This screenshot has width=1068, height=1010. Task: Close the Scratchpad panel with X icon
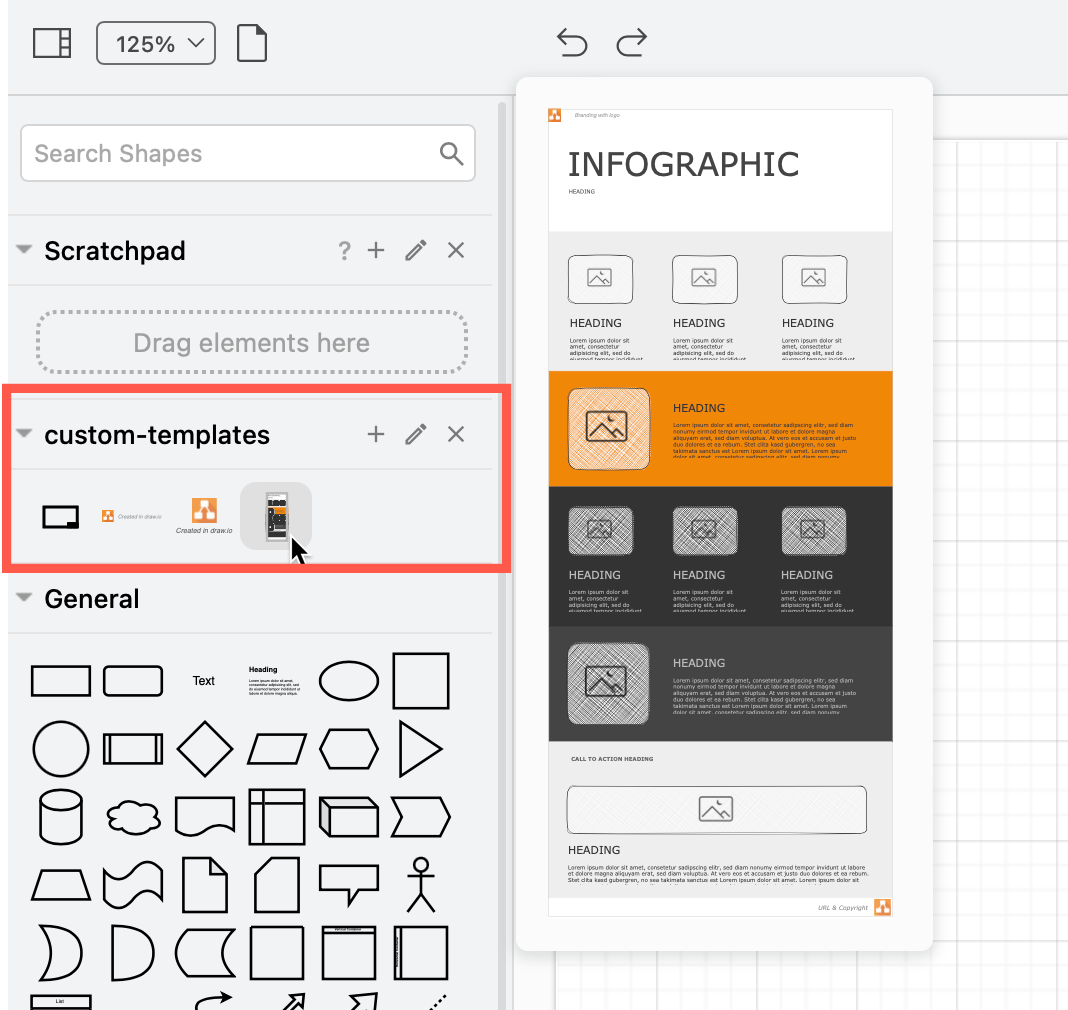click(x=455, y=250)
